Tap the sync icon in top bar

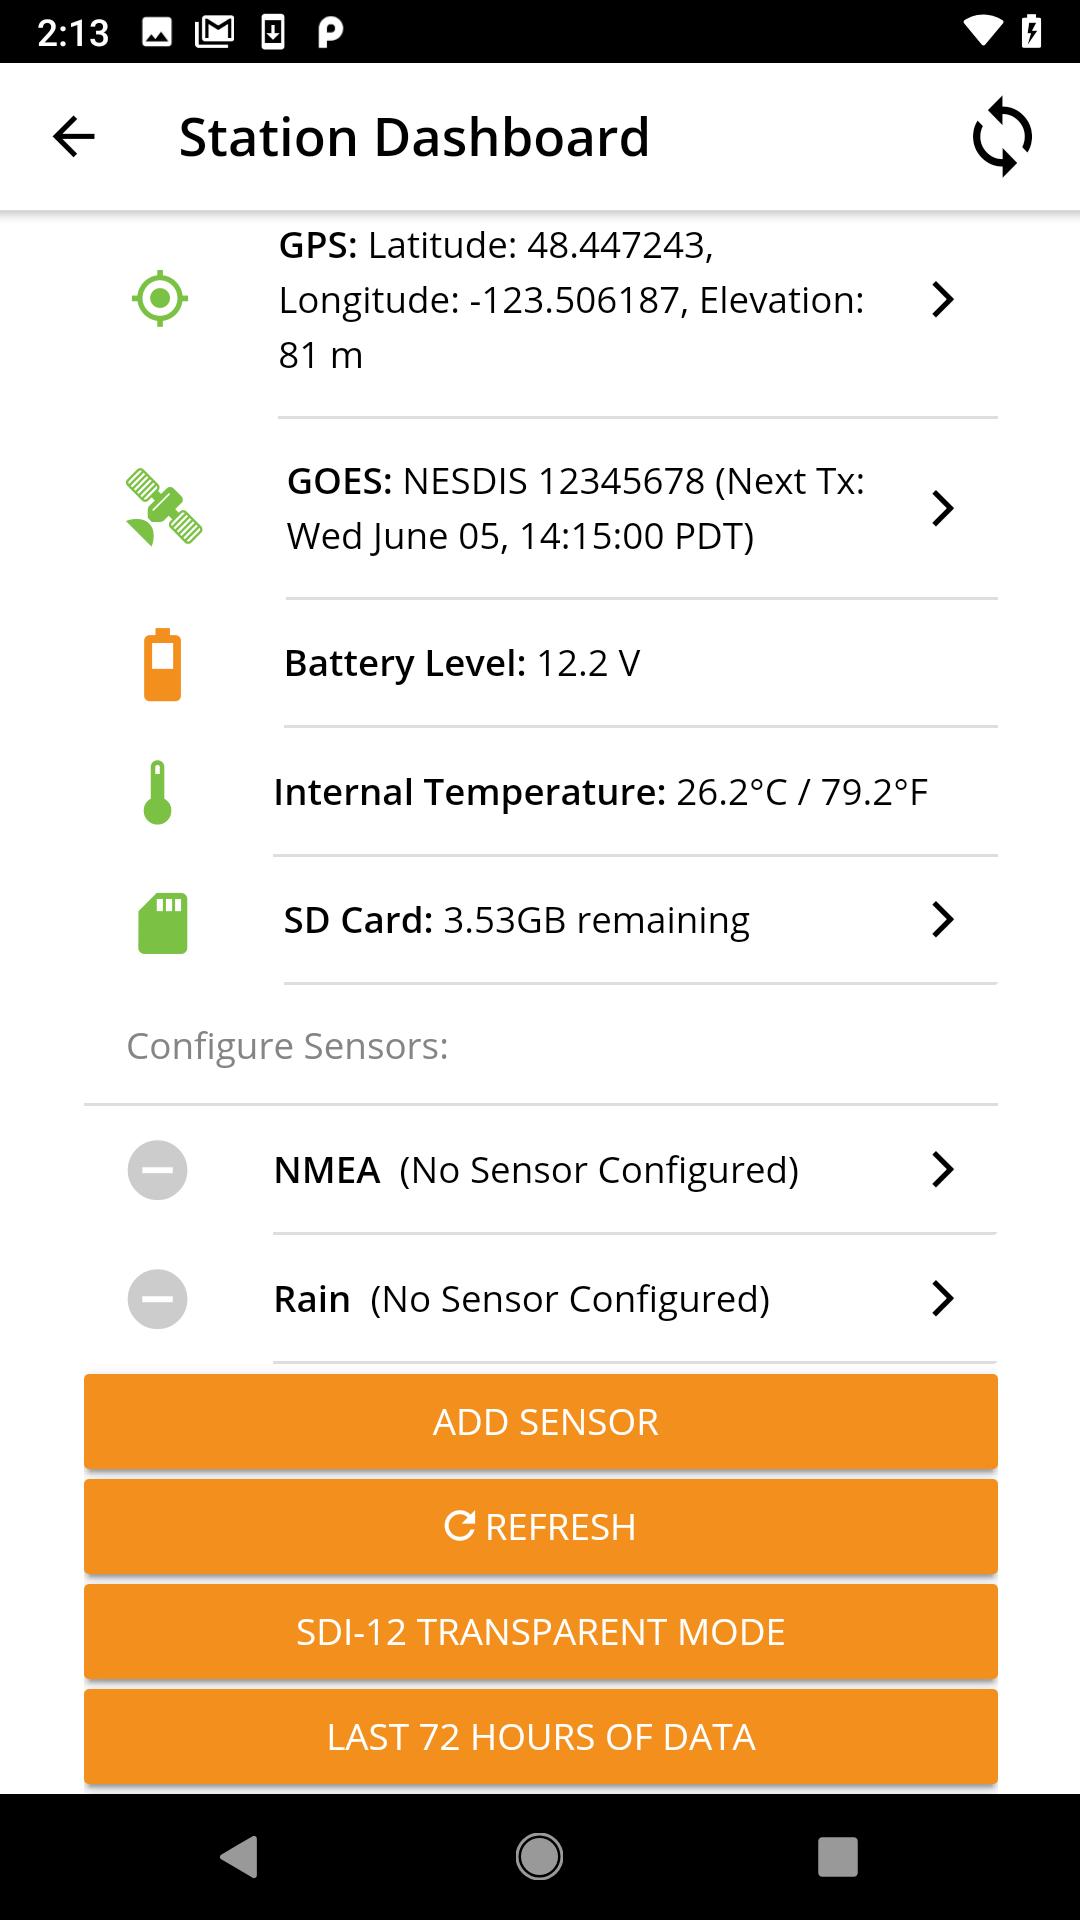coord(1002,137)
